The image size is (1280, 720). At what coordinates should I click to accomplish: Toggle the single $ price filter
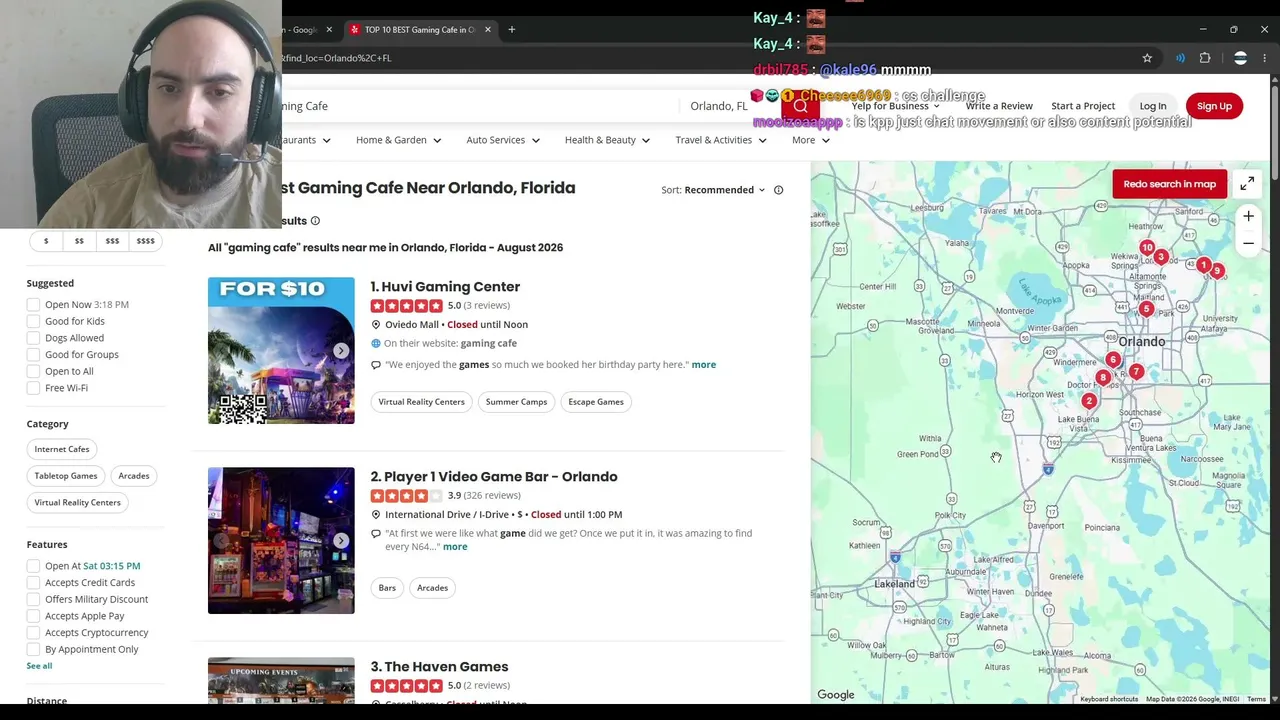tap(45, 241)
